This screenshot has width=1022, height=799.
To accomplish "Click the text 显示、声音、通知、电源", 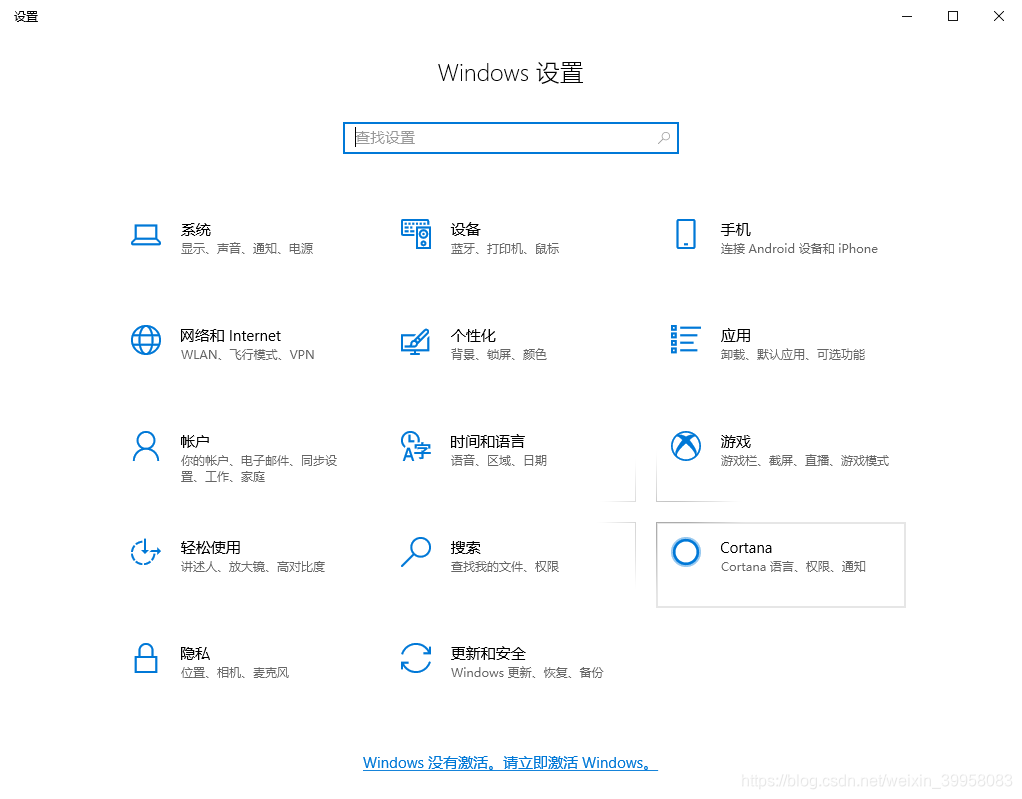I will point(247,248).
